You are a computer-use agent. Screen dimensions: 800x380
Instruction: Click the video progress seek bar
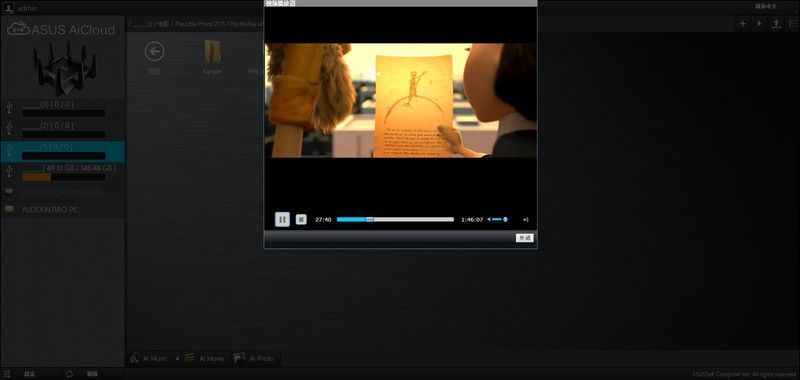tap(395, 219)
